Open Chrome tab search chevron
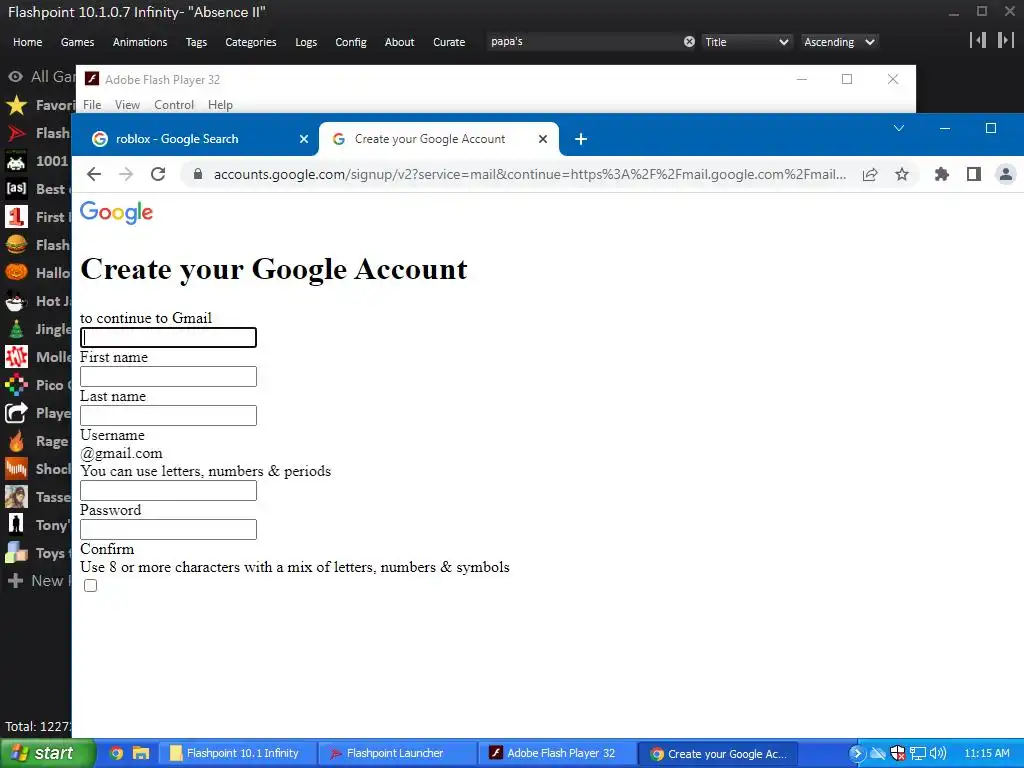This screenshot has height=768, width=1024. click(x=899, y=128)
